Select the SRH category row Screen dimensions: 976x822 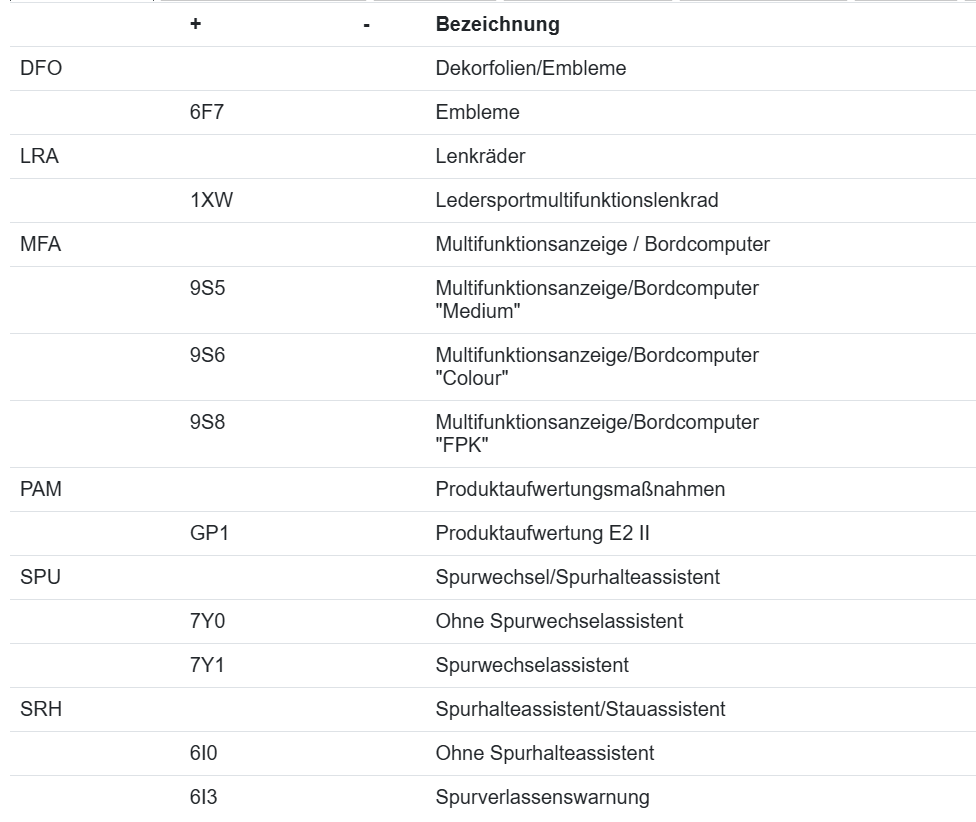point(493,709)
